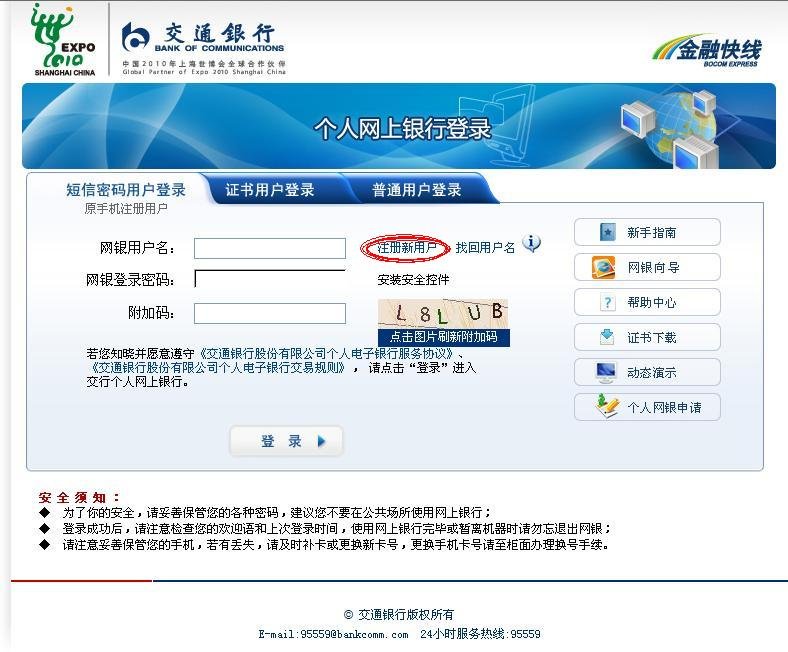Click 点击图片刷新附加码 to refresh captcha
Image resolution: width=788 pixels, height=652 pixels.
[x=444, y=337]
